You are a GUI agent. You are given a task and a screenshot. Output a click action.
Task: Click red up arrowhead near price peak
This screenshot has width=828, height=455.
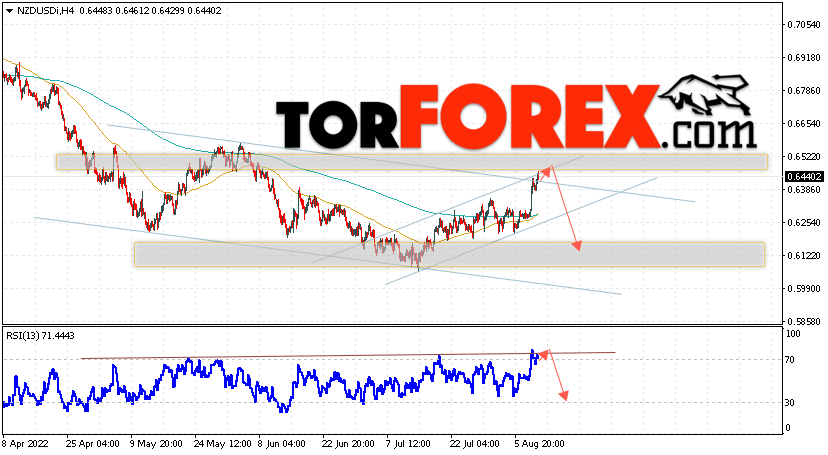point(546,170)
